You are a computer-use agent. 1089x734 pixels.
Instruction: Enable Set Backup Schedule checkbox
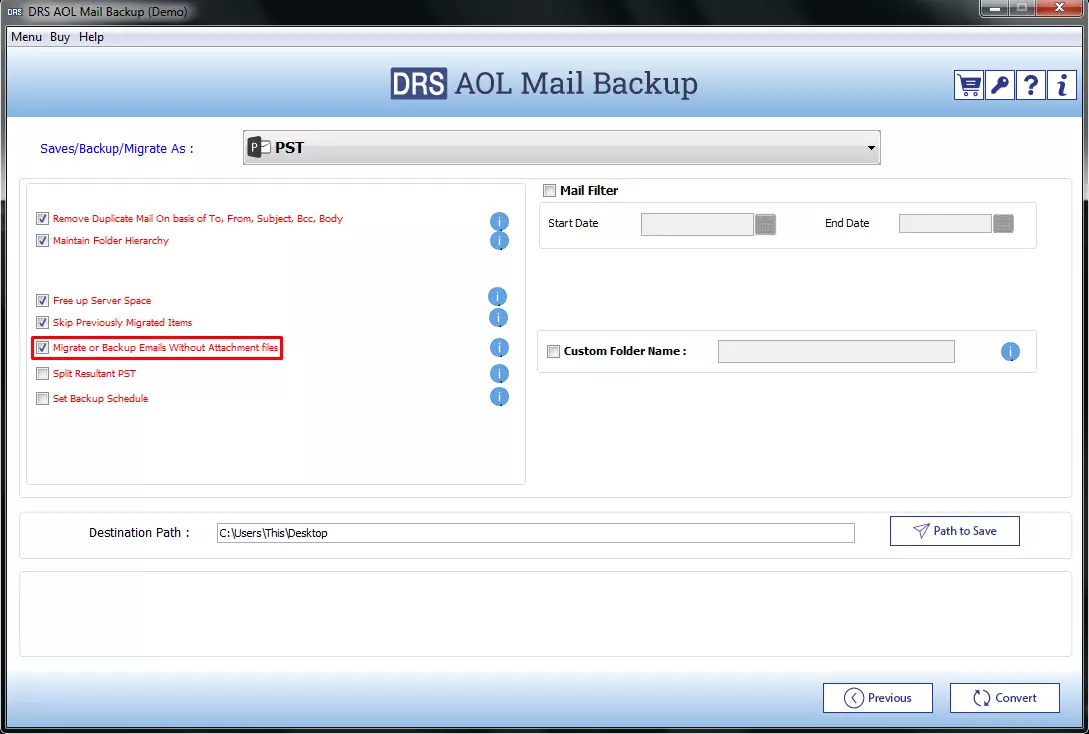[x=42, y=399]
